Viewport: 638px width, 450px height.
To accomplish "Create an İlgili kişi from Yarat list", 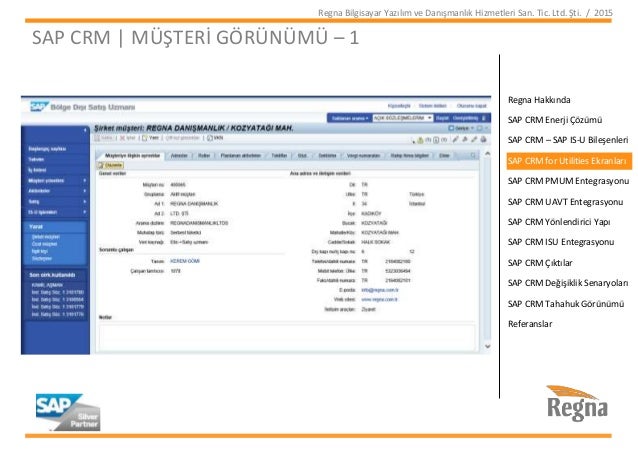I will coord(39,251).
